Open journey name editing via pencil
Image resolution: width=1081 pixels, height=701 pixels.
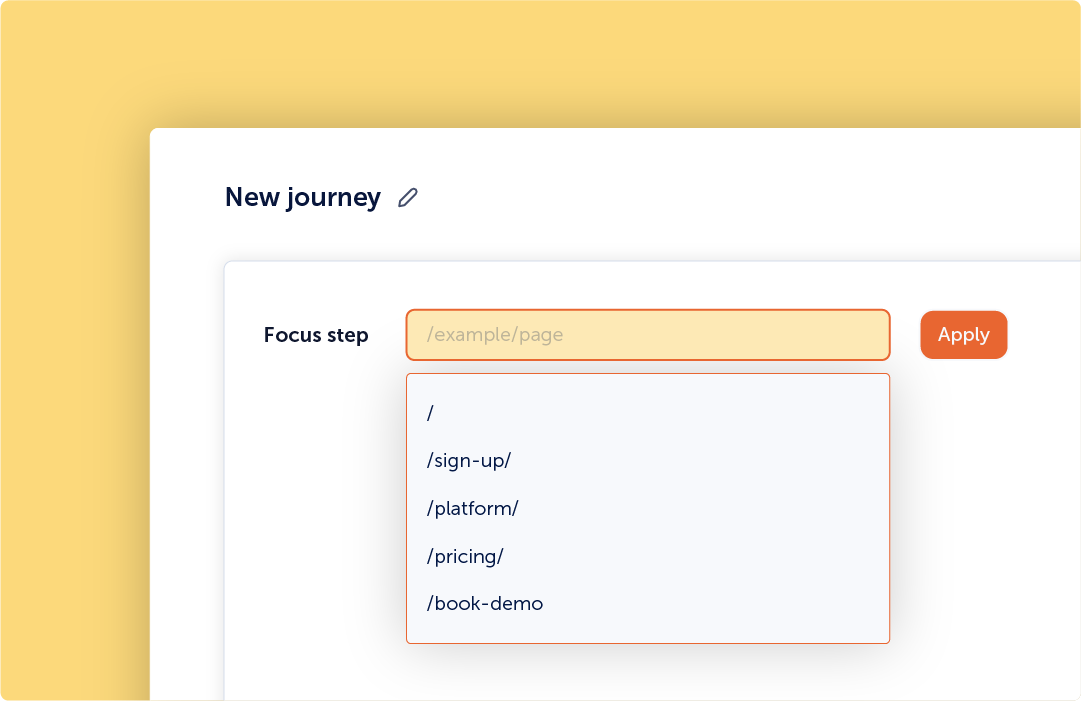[408, 198]
